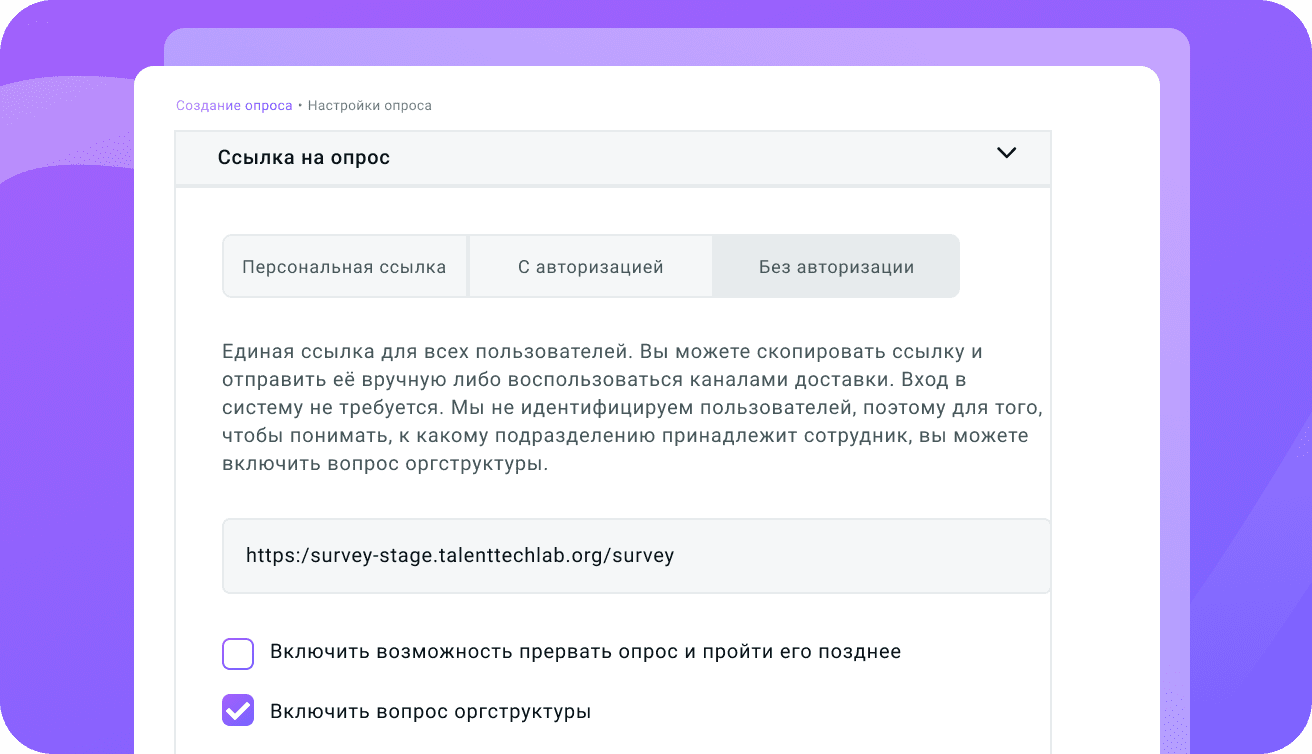Viewport: 1312px width, 754px height.
Task: Switch to the Персональная ссылка tab
Action: [x=344, y=267]
